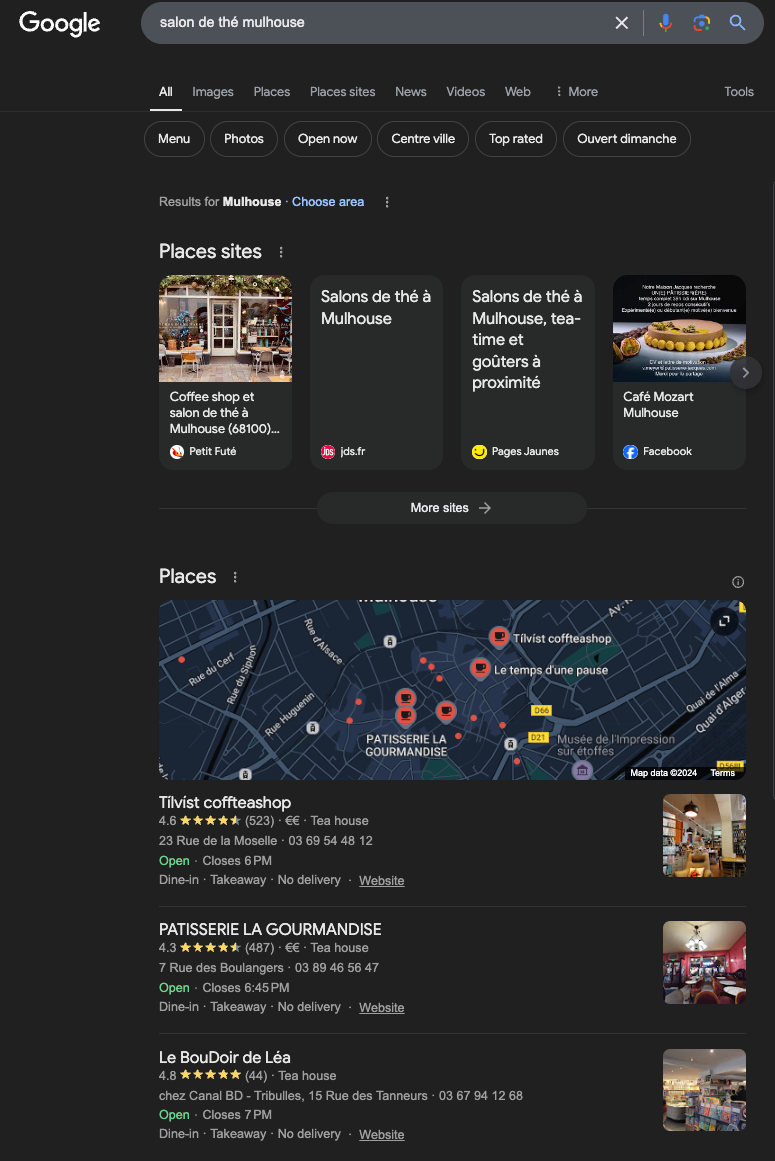Open the Tools options
775x1161 pixels.
pyautogui.click(x=739, y=92)
